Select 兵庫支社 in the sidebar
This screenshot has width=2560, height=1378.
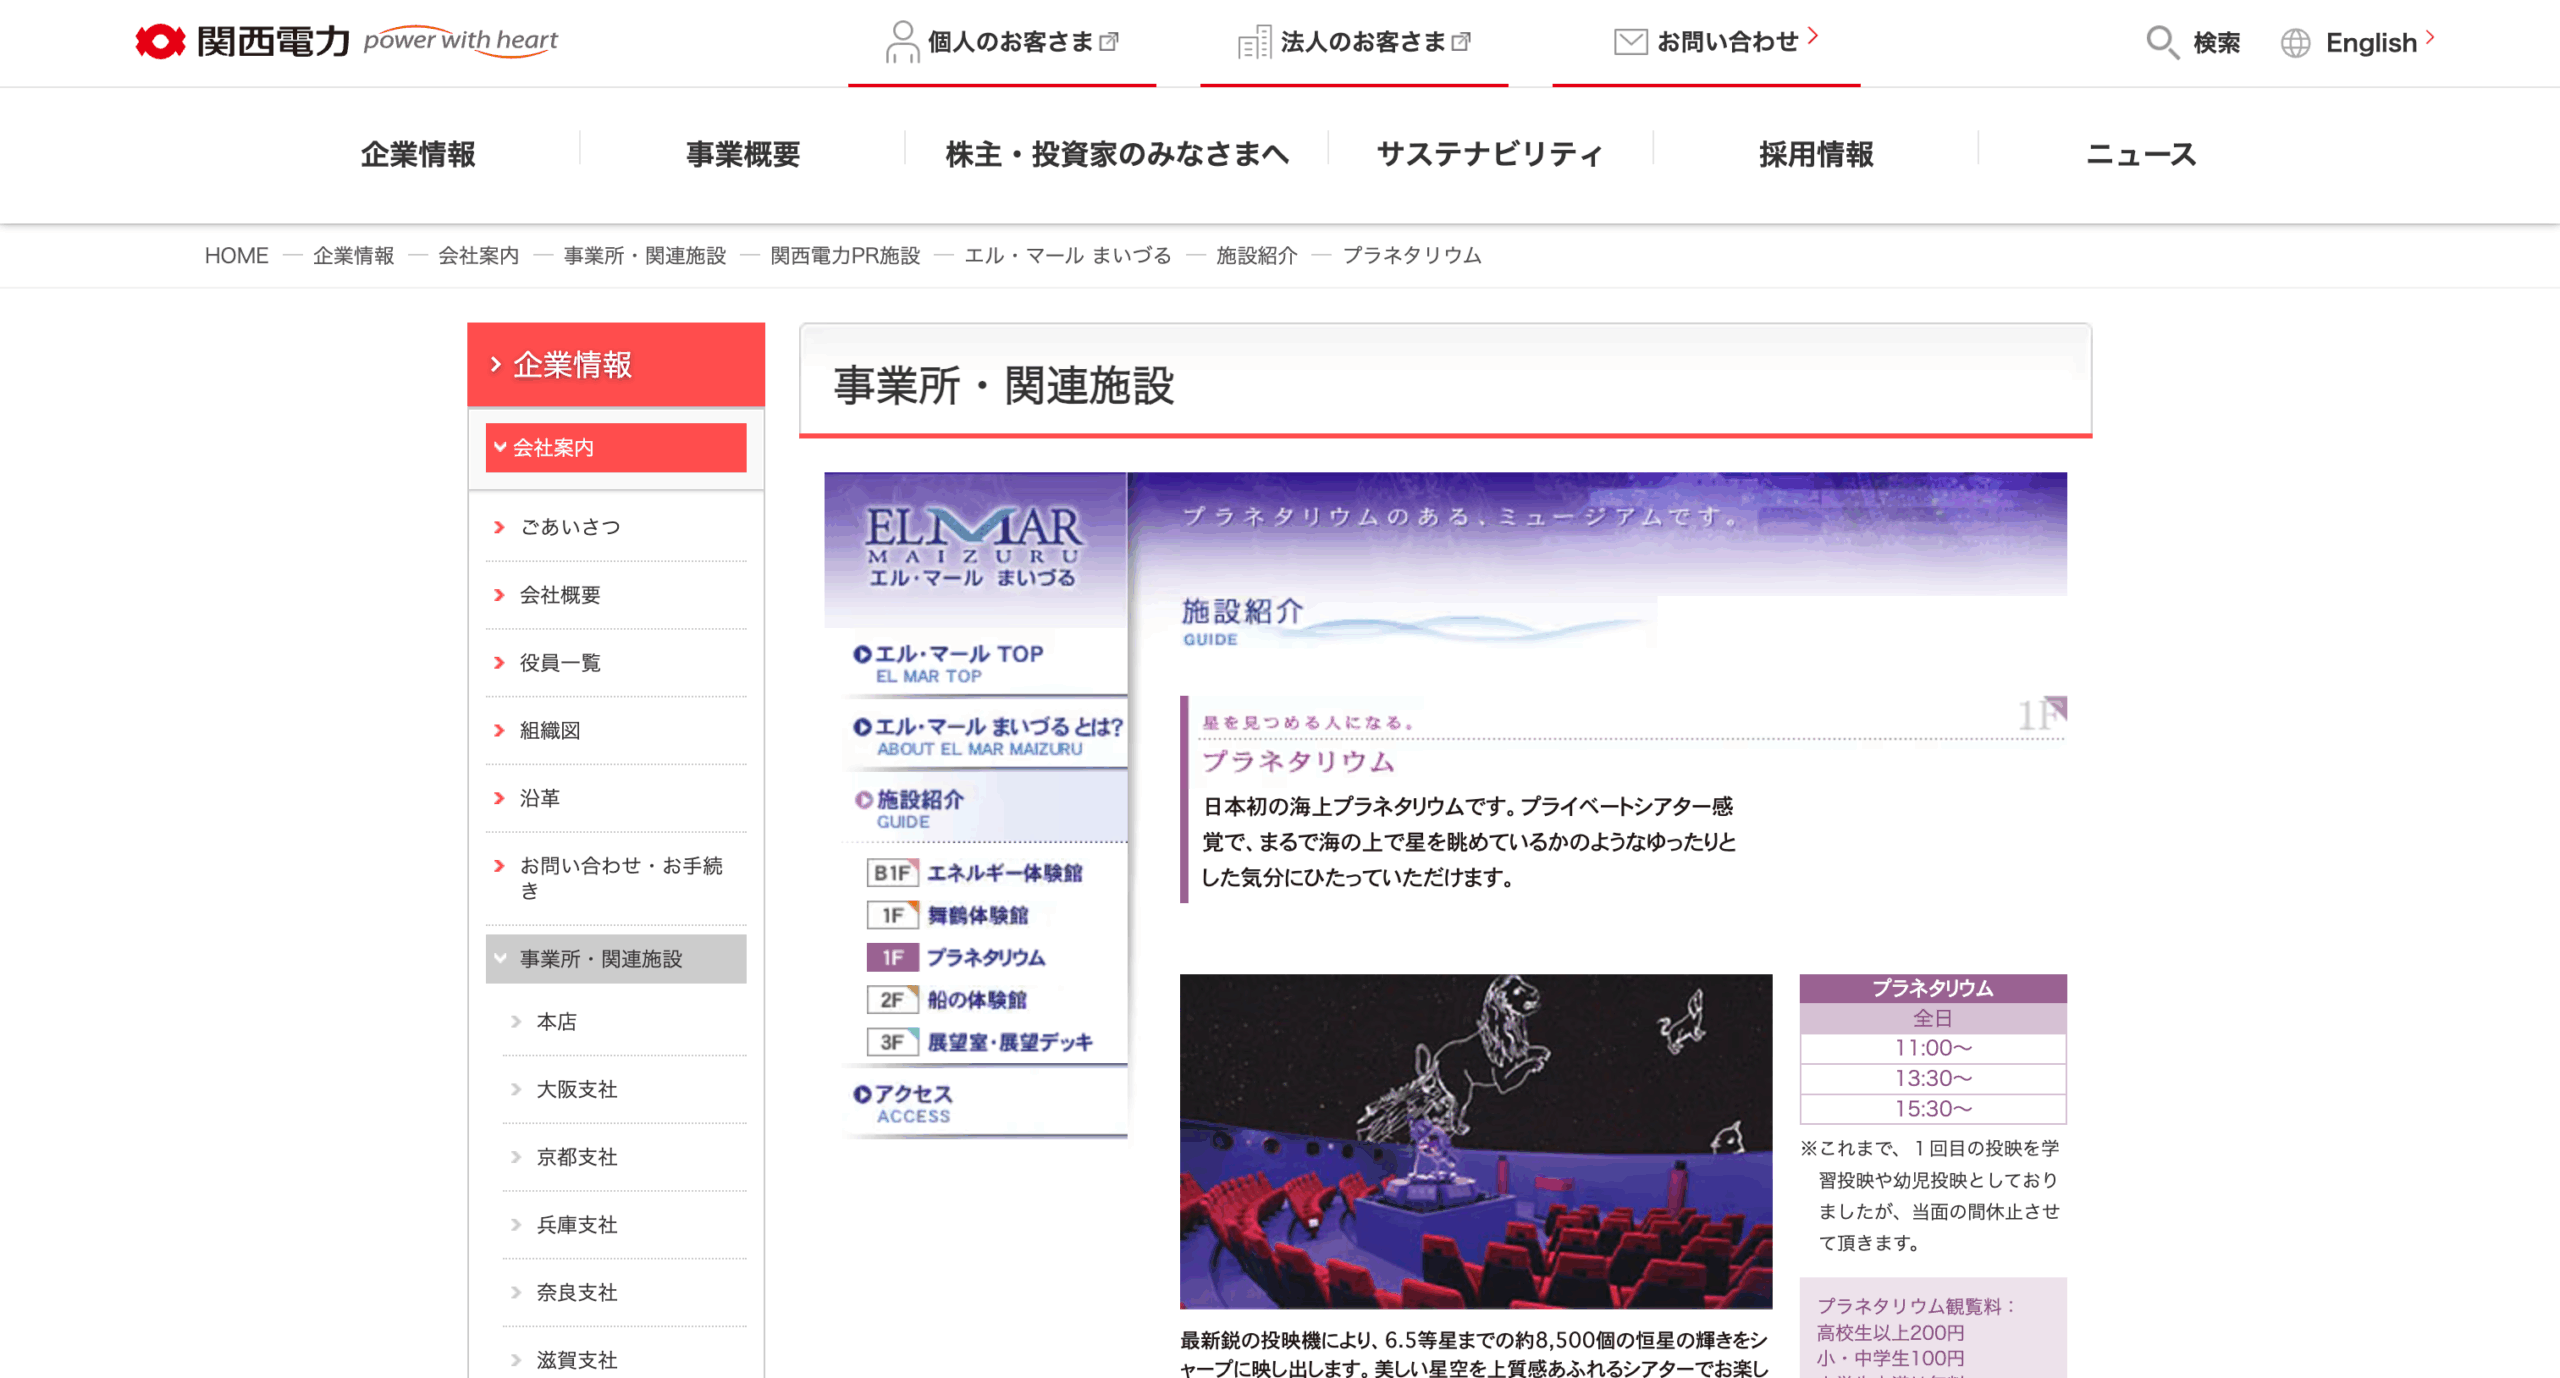[577, 1225]
